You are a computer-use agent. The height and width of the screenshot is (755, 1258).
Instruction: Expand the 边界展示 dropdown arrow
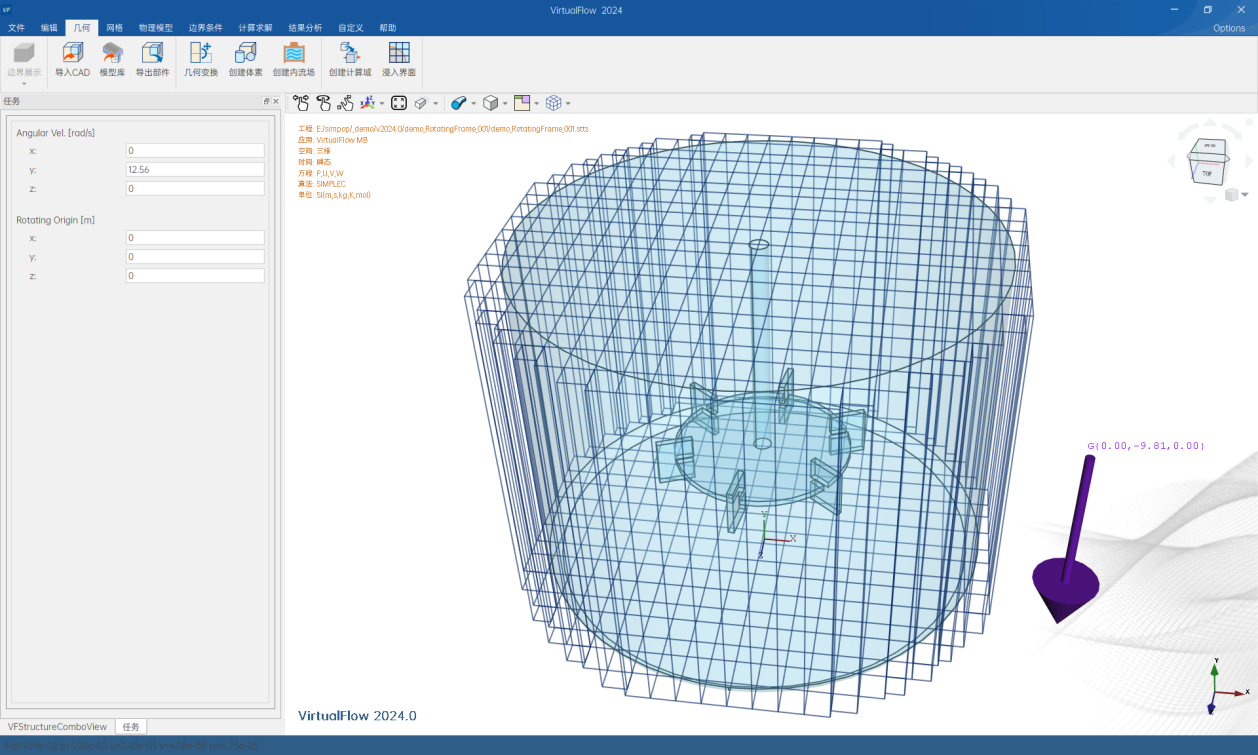pyautogui.click(x=24, y=84)
